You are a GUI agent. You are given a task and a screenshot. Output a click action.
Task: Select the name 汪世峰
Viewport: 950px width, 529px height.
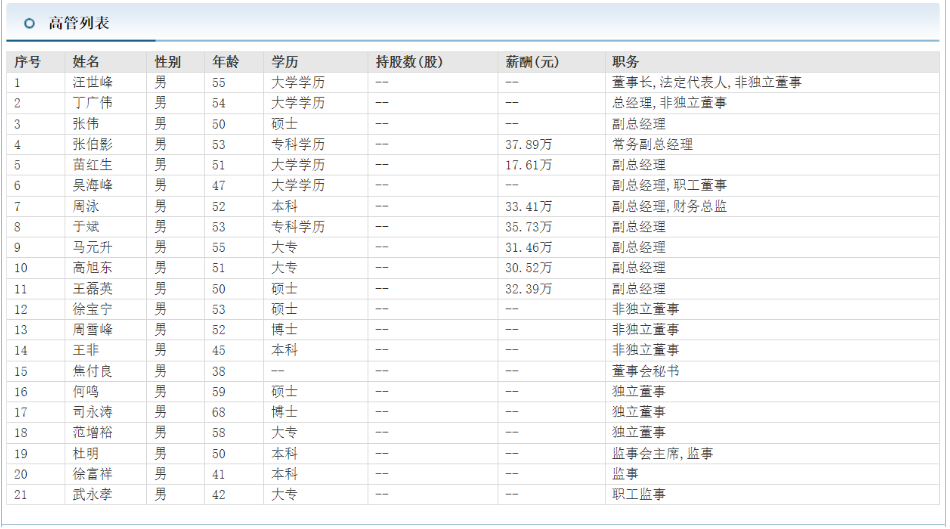93,82
